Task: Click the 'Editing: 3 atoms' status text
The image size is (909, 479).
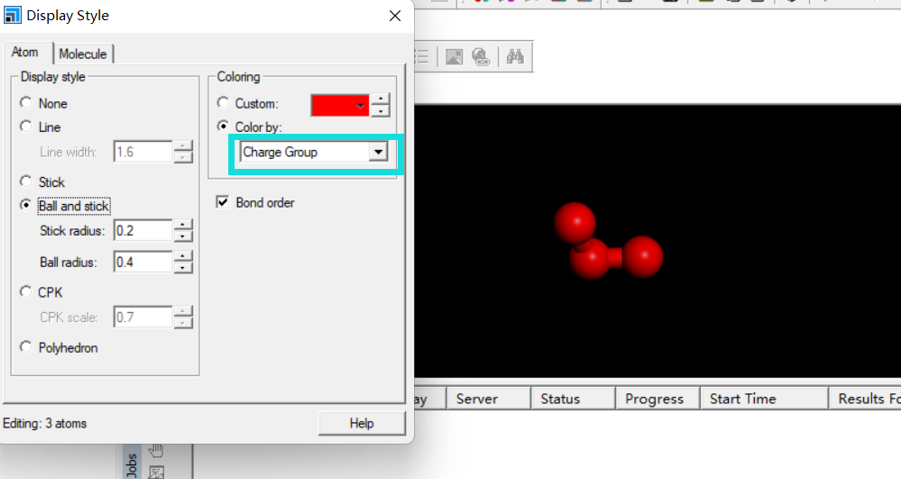Action: click(x=45, y=423)
